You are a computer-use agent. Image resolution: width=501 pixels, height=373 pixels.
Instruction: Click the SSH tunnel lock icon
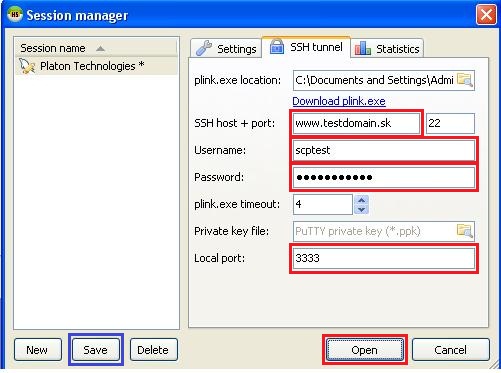pyautogui.click(x=277, y=46)
